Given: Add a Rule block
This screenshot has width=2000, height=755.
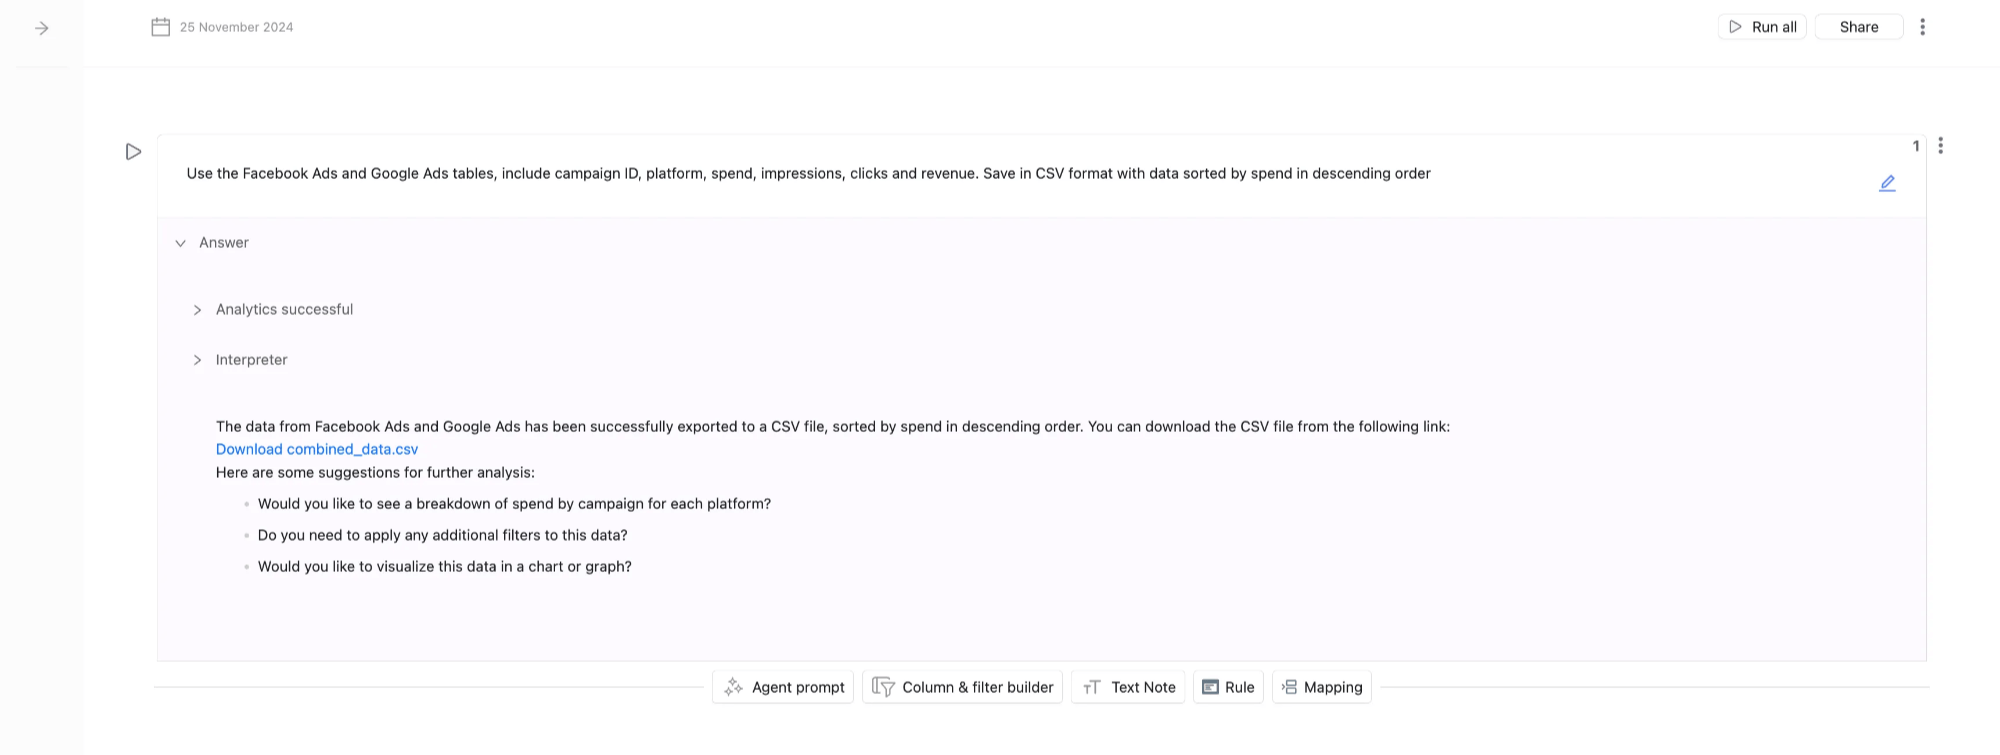Looking at the screenshot, I should [1228, 687].
